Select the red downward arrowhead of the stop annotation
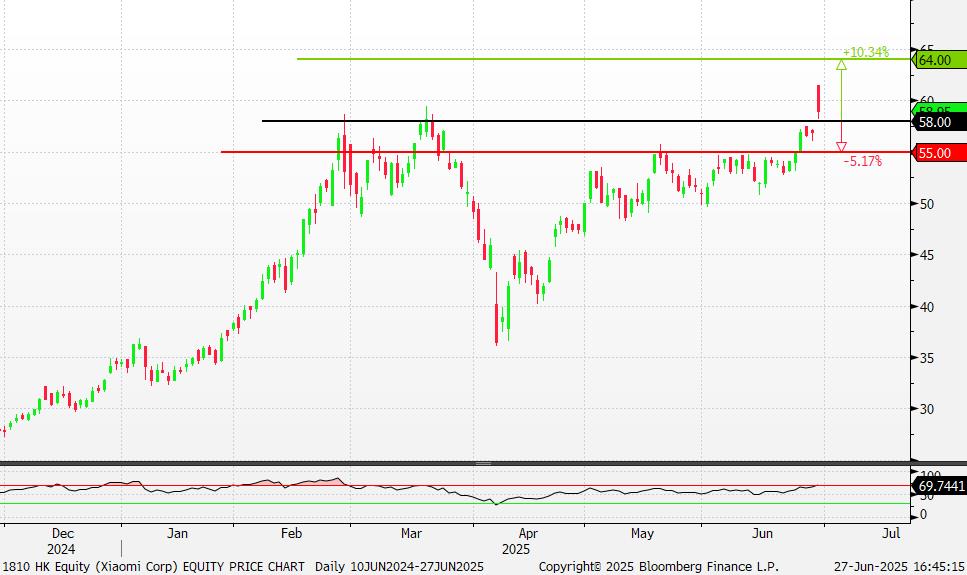967x575 pixels. [x=841, y=147]
